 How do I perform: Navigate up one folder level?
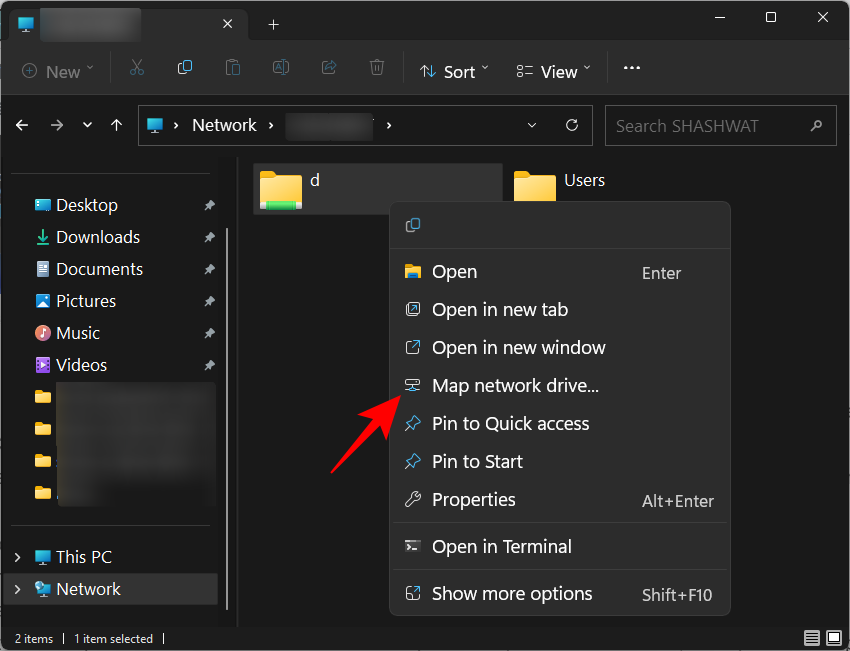pyautogui.click(x=115, y=125)
